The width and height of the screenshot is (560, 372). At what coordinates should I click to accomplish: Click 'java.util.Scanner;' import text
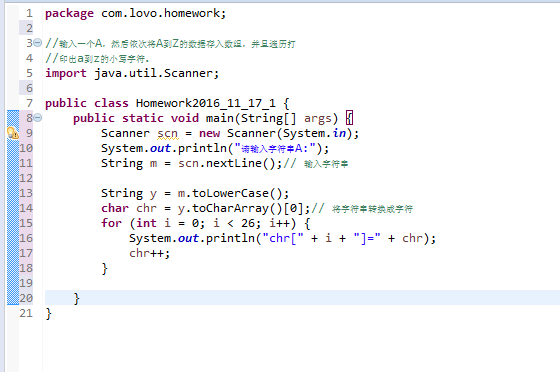pos(157,73)
